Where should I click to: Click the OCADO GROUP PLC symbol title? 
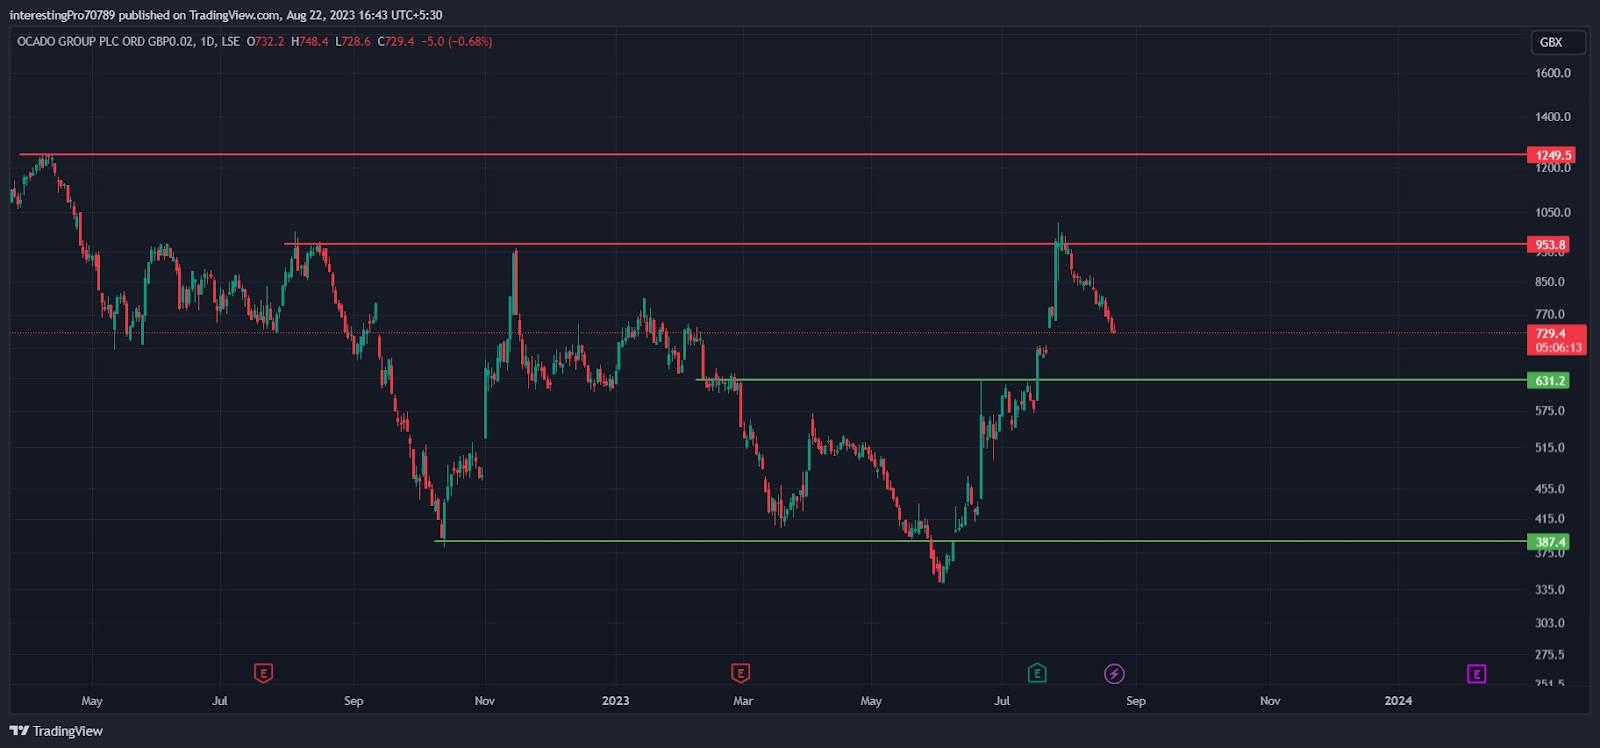105,42
